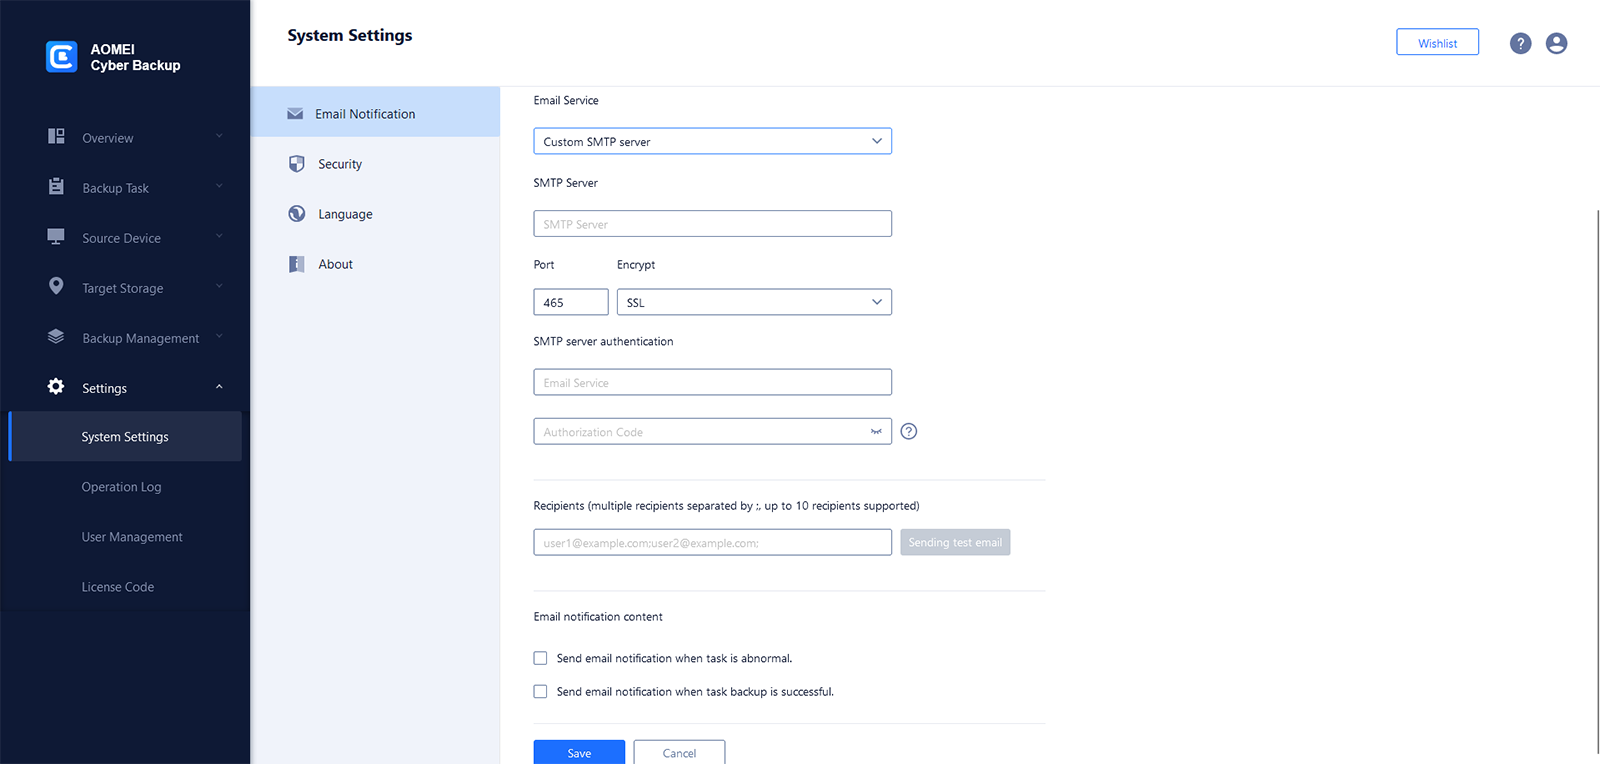Viewport: 1600px width, 764px height.
Task: Click the Security shield icon
Action: pos(297,164)
